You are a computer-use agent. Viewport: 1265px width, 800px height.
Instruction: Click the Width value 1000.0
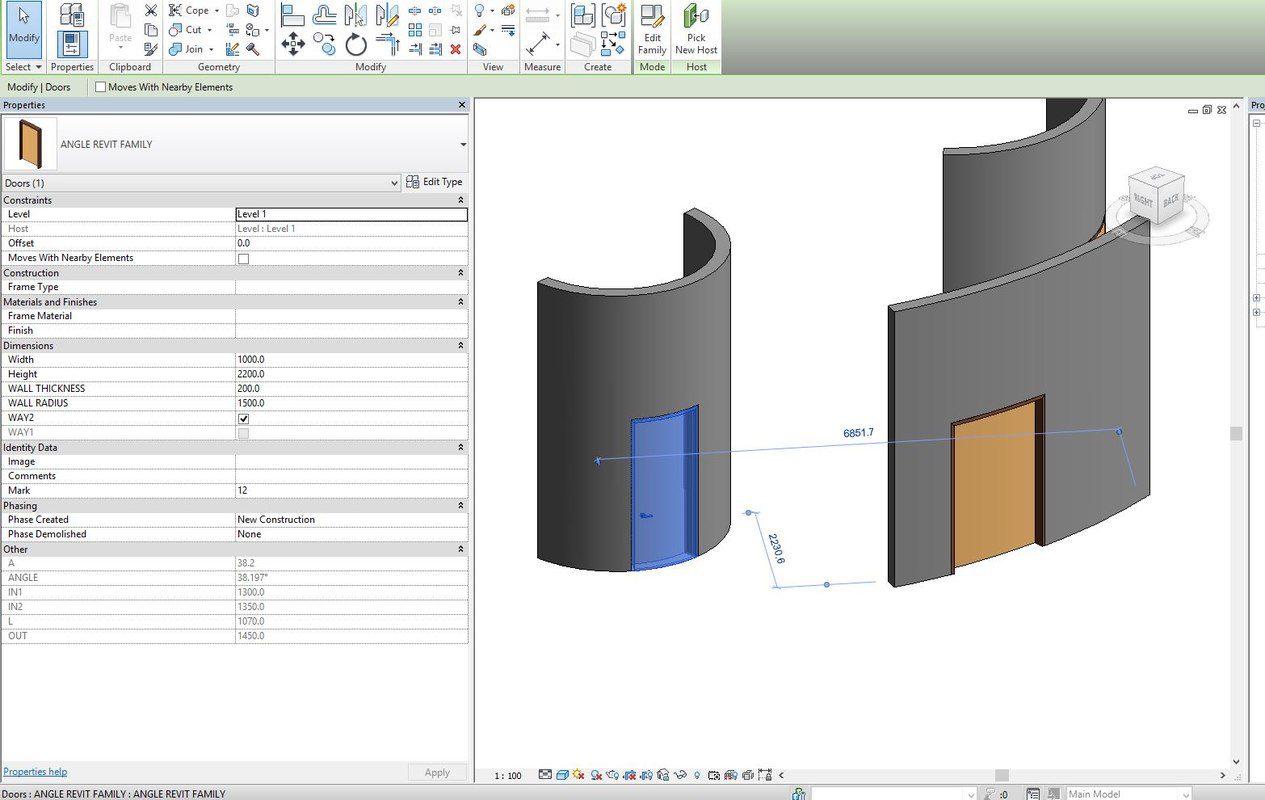pyautogui.click(x=351, y=359)
